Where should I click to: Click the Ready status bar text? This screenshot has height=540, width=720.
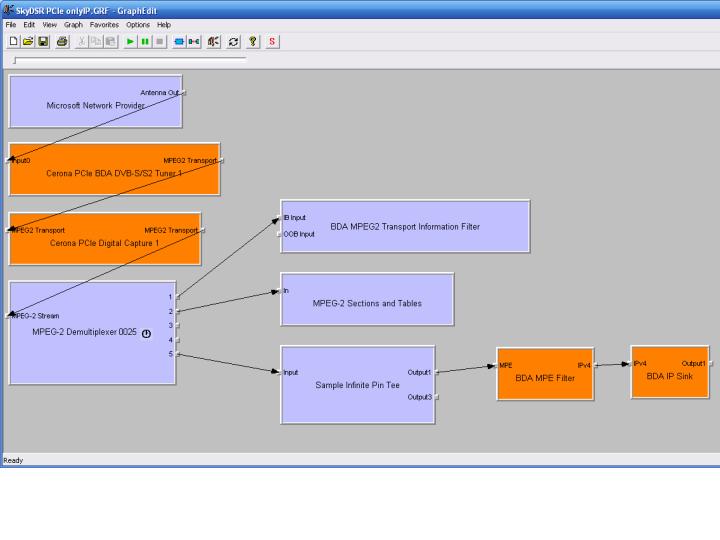(13, 460)
